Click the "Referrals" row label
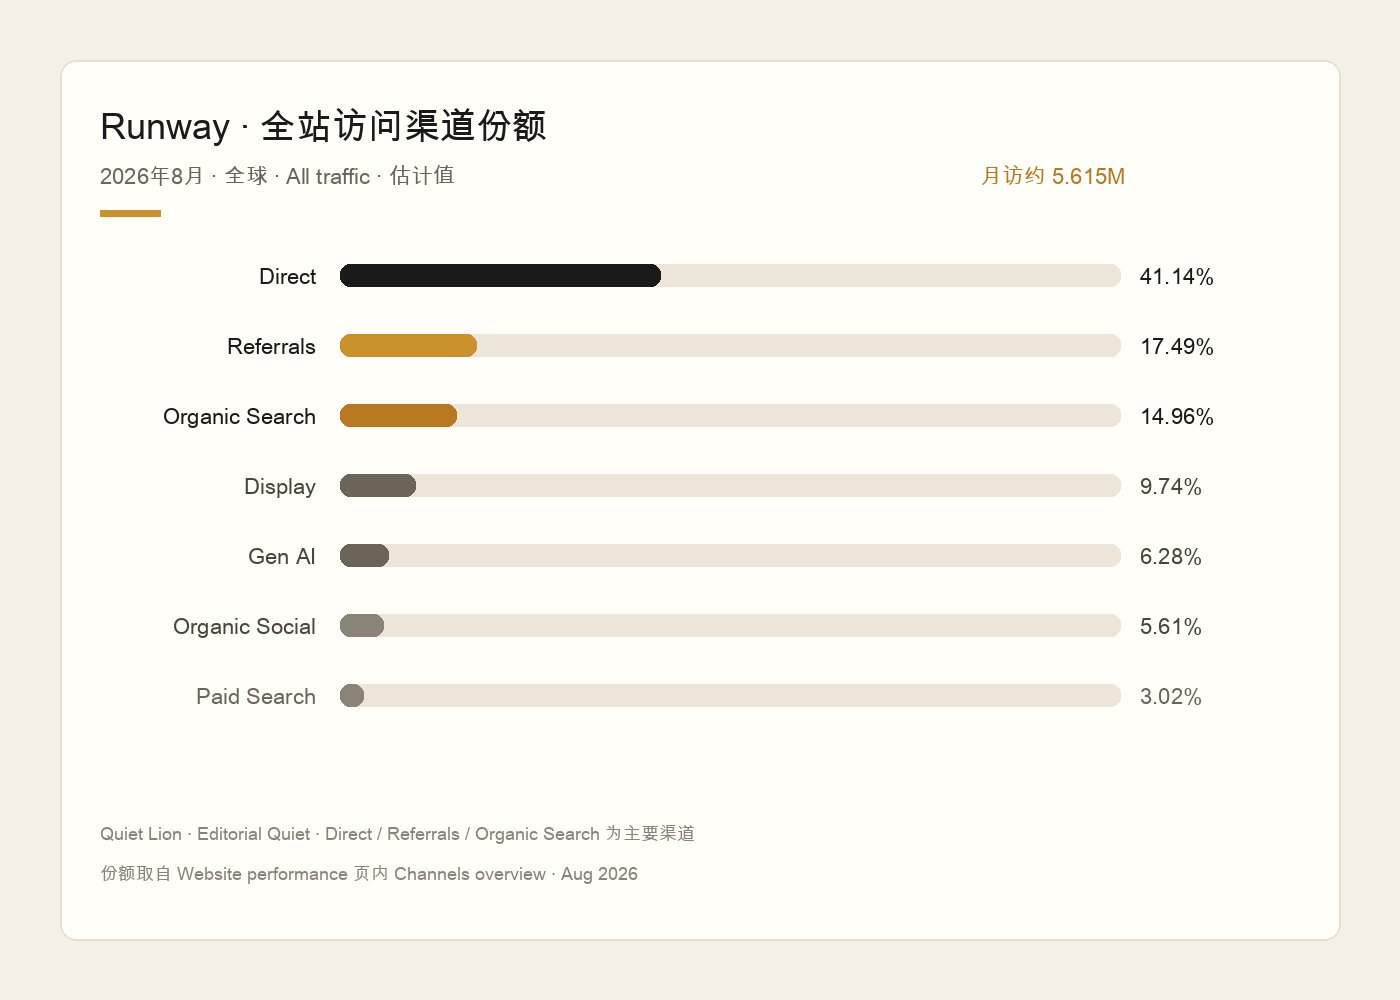This screenshot has width=1400, height=1000. [271, 347]
